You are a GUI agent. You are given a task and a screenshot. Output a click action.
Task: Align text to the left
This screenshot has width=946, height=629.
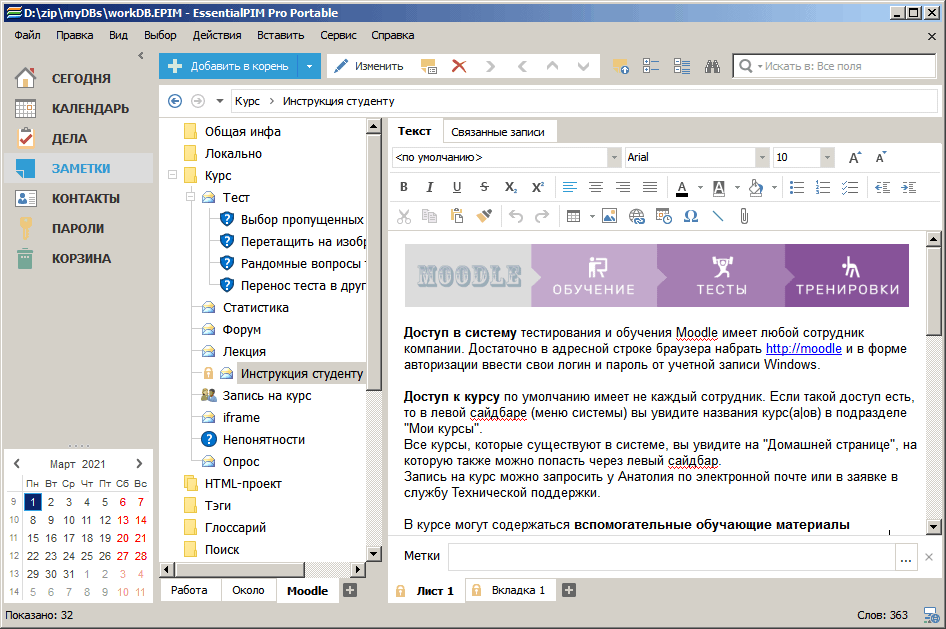569,188
